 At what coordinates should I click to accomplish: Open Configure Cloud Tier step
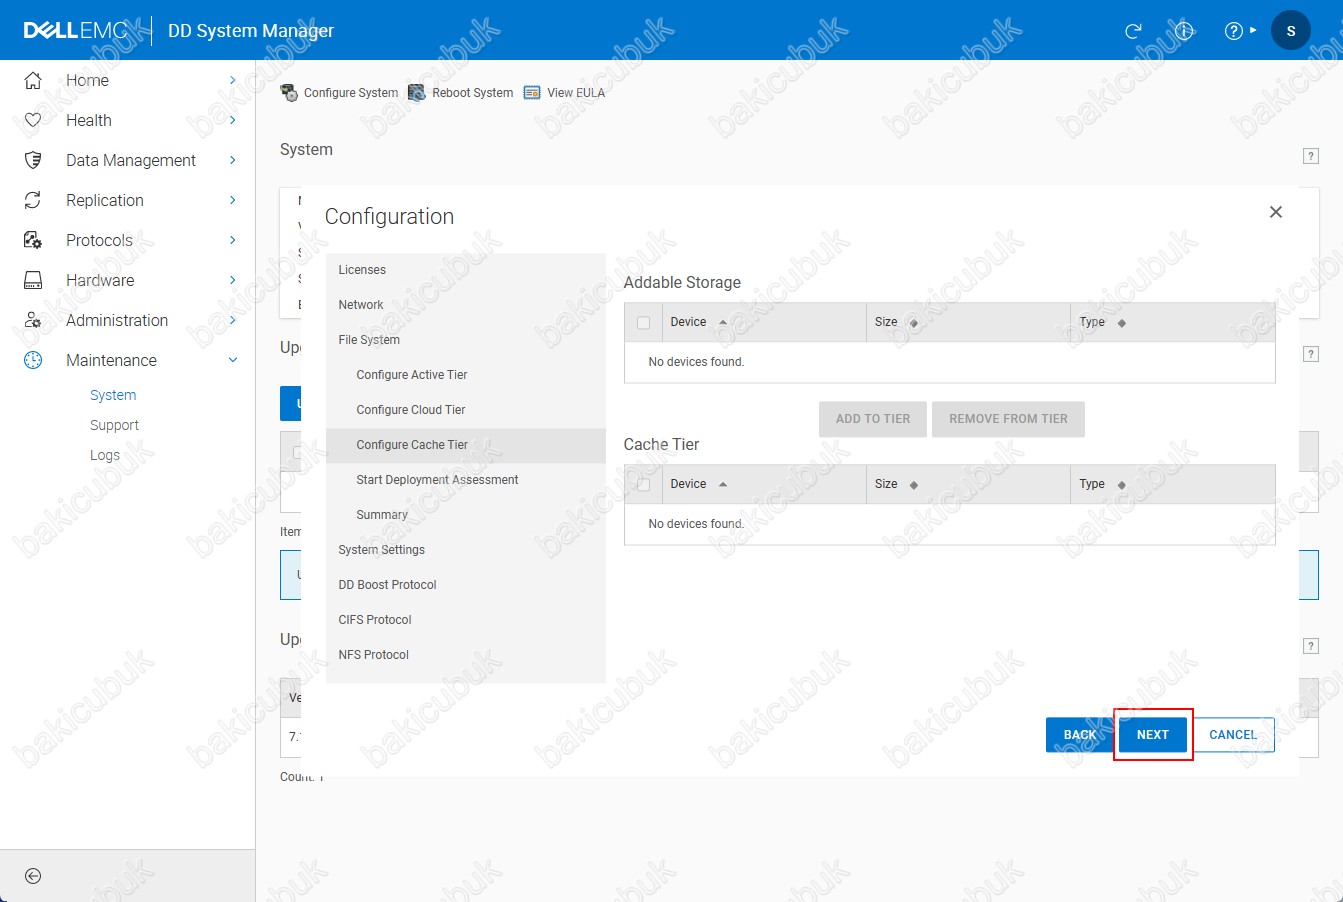pyautogui.click(x=466, y=410)
